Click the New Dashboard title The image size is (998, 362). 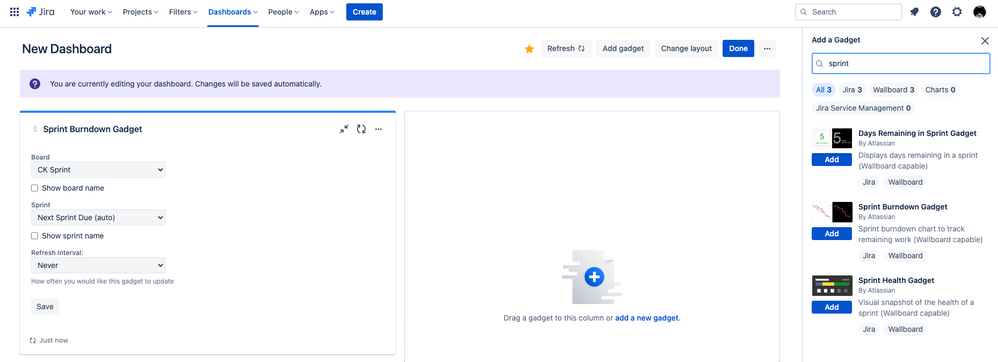coord(67,49)
